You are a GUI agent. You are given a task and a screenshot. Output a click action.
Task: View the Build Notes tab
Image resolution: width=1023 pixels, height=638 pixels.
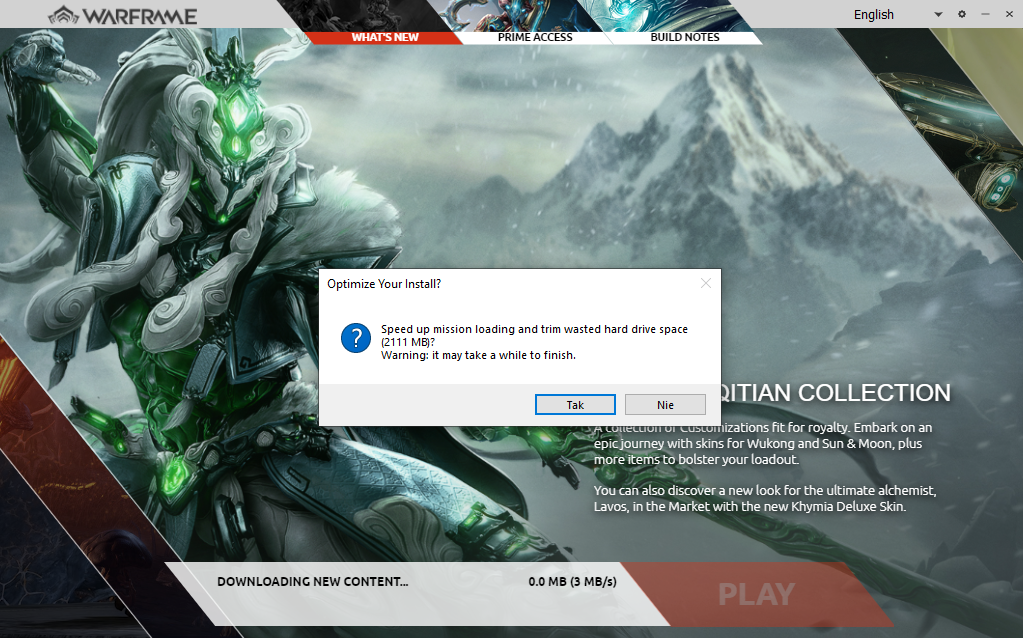click(x=684, y=37)
